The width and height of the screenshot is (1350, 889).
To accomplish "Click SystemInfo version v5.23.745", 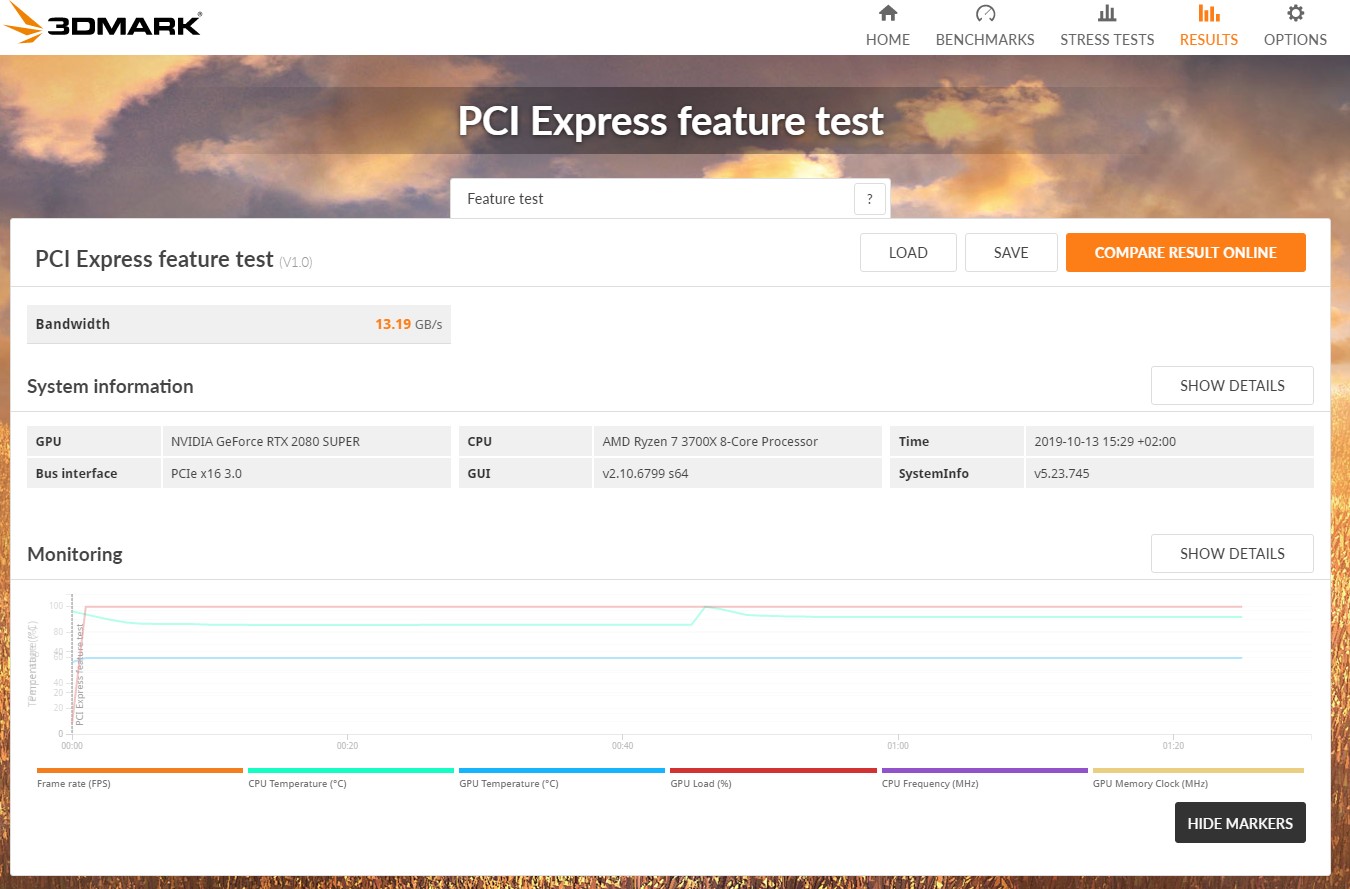I will pos(1062,474).
